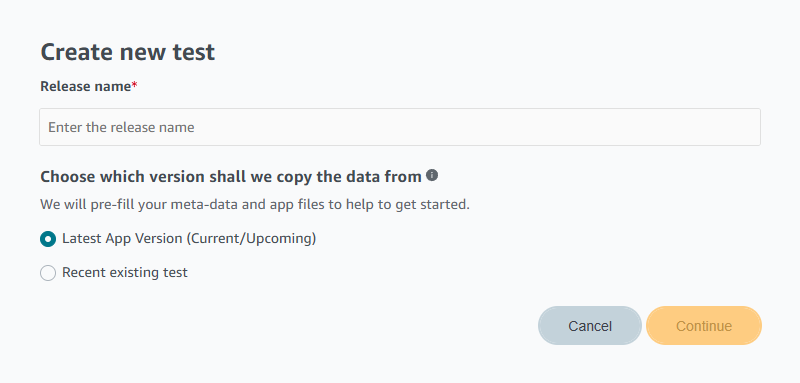Click the Cancel button
This screenshot has width=800, height=383.
pyautogui.click(x=590, y=326)
